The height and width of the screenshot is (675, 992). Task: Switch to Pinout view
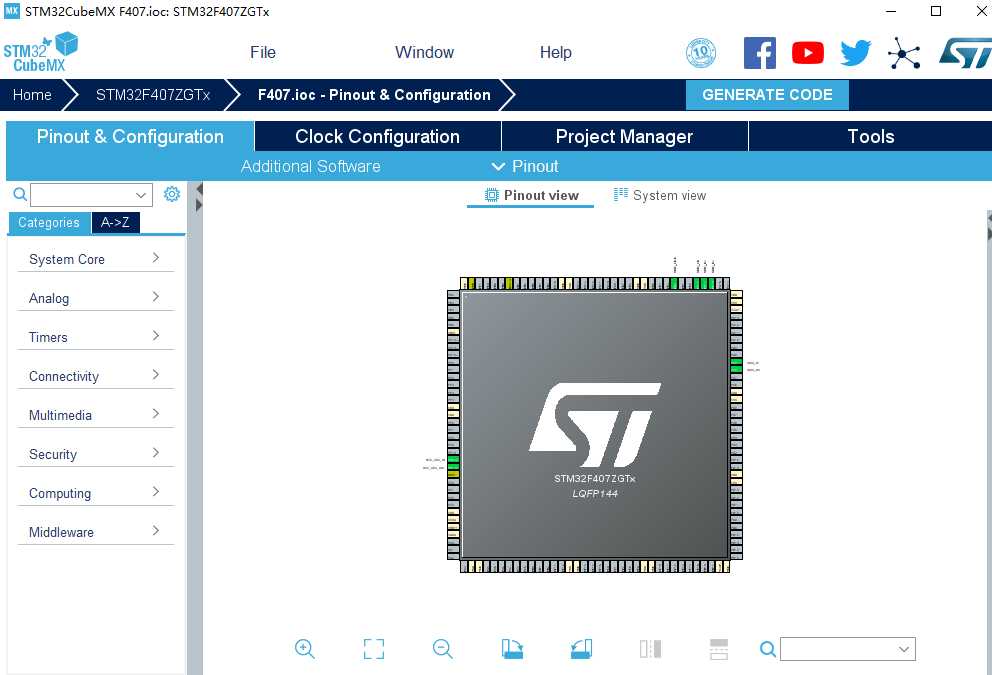(531, 195)
